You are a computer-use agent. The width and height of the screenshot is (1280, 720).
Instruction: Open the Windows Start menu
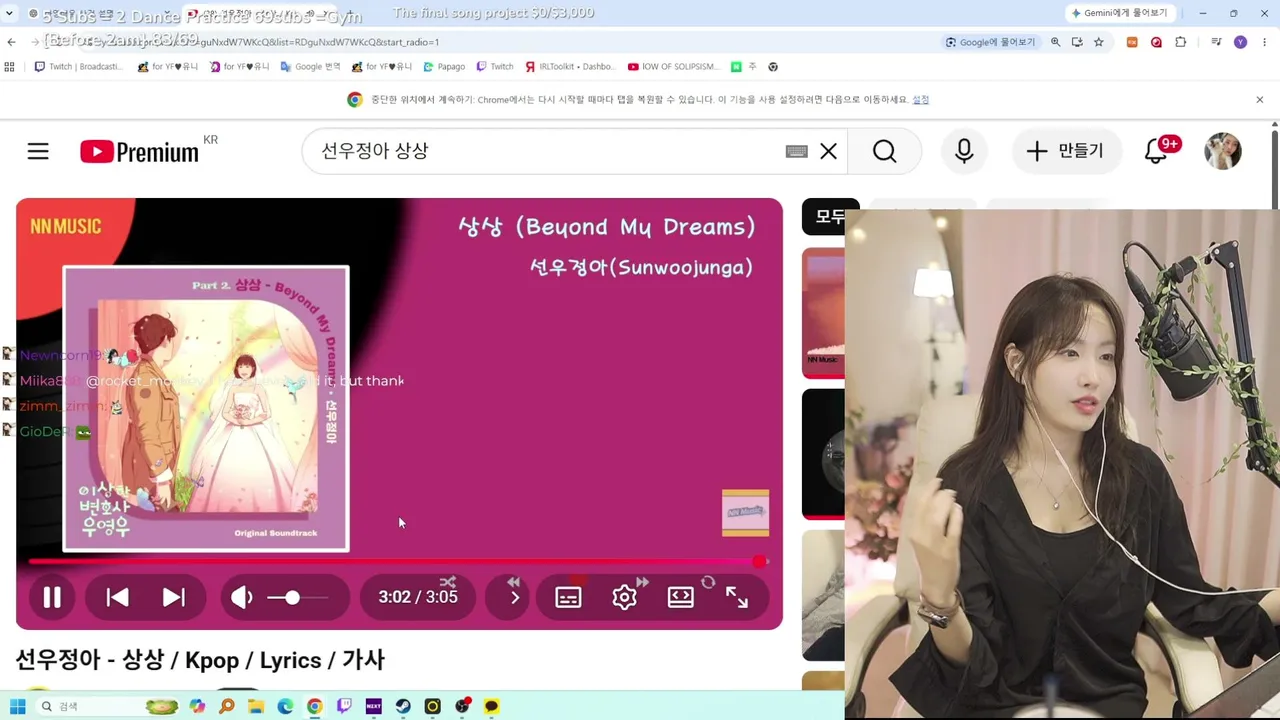pos(17,707)
